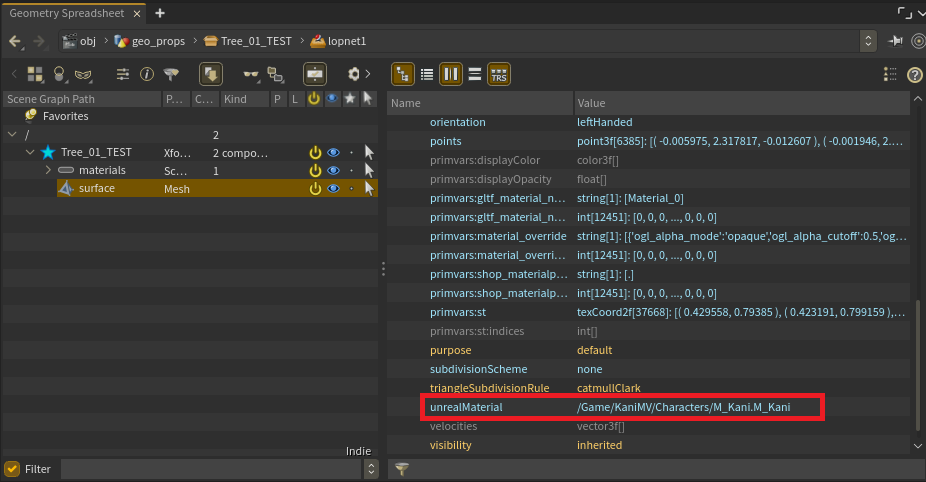Select the primvars:st attribute row
The width and height of the screenshot is (926, 482).
648,312
